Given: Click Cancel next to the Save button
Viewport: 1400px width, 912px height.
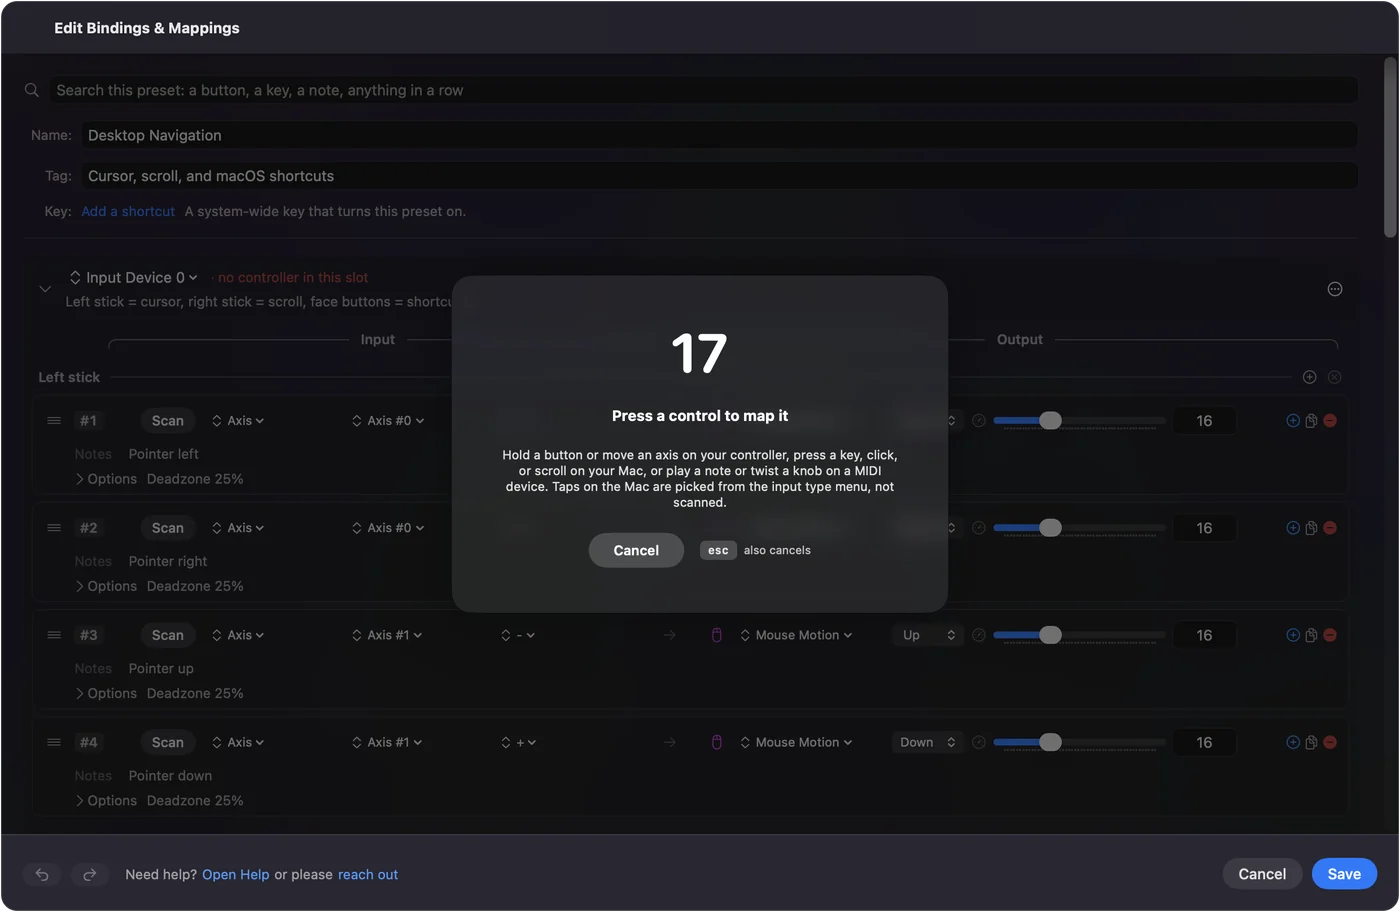Looking at the screenshot, I should pyautogui.click(x=1262, y=874).
